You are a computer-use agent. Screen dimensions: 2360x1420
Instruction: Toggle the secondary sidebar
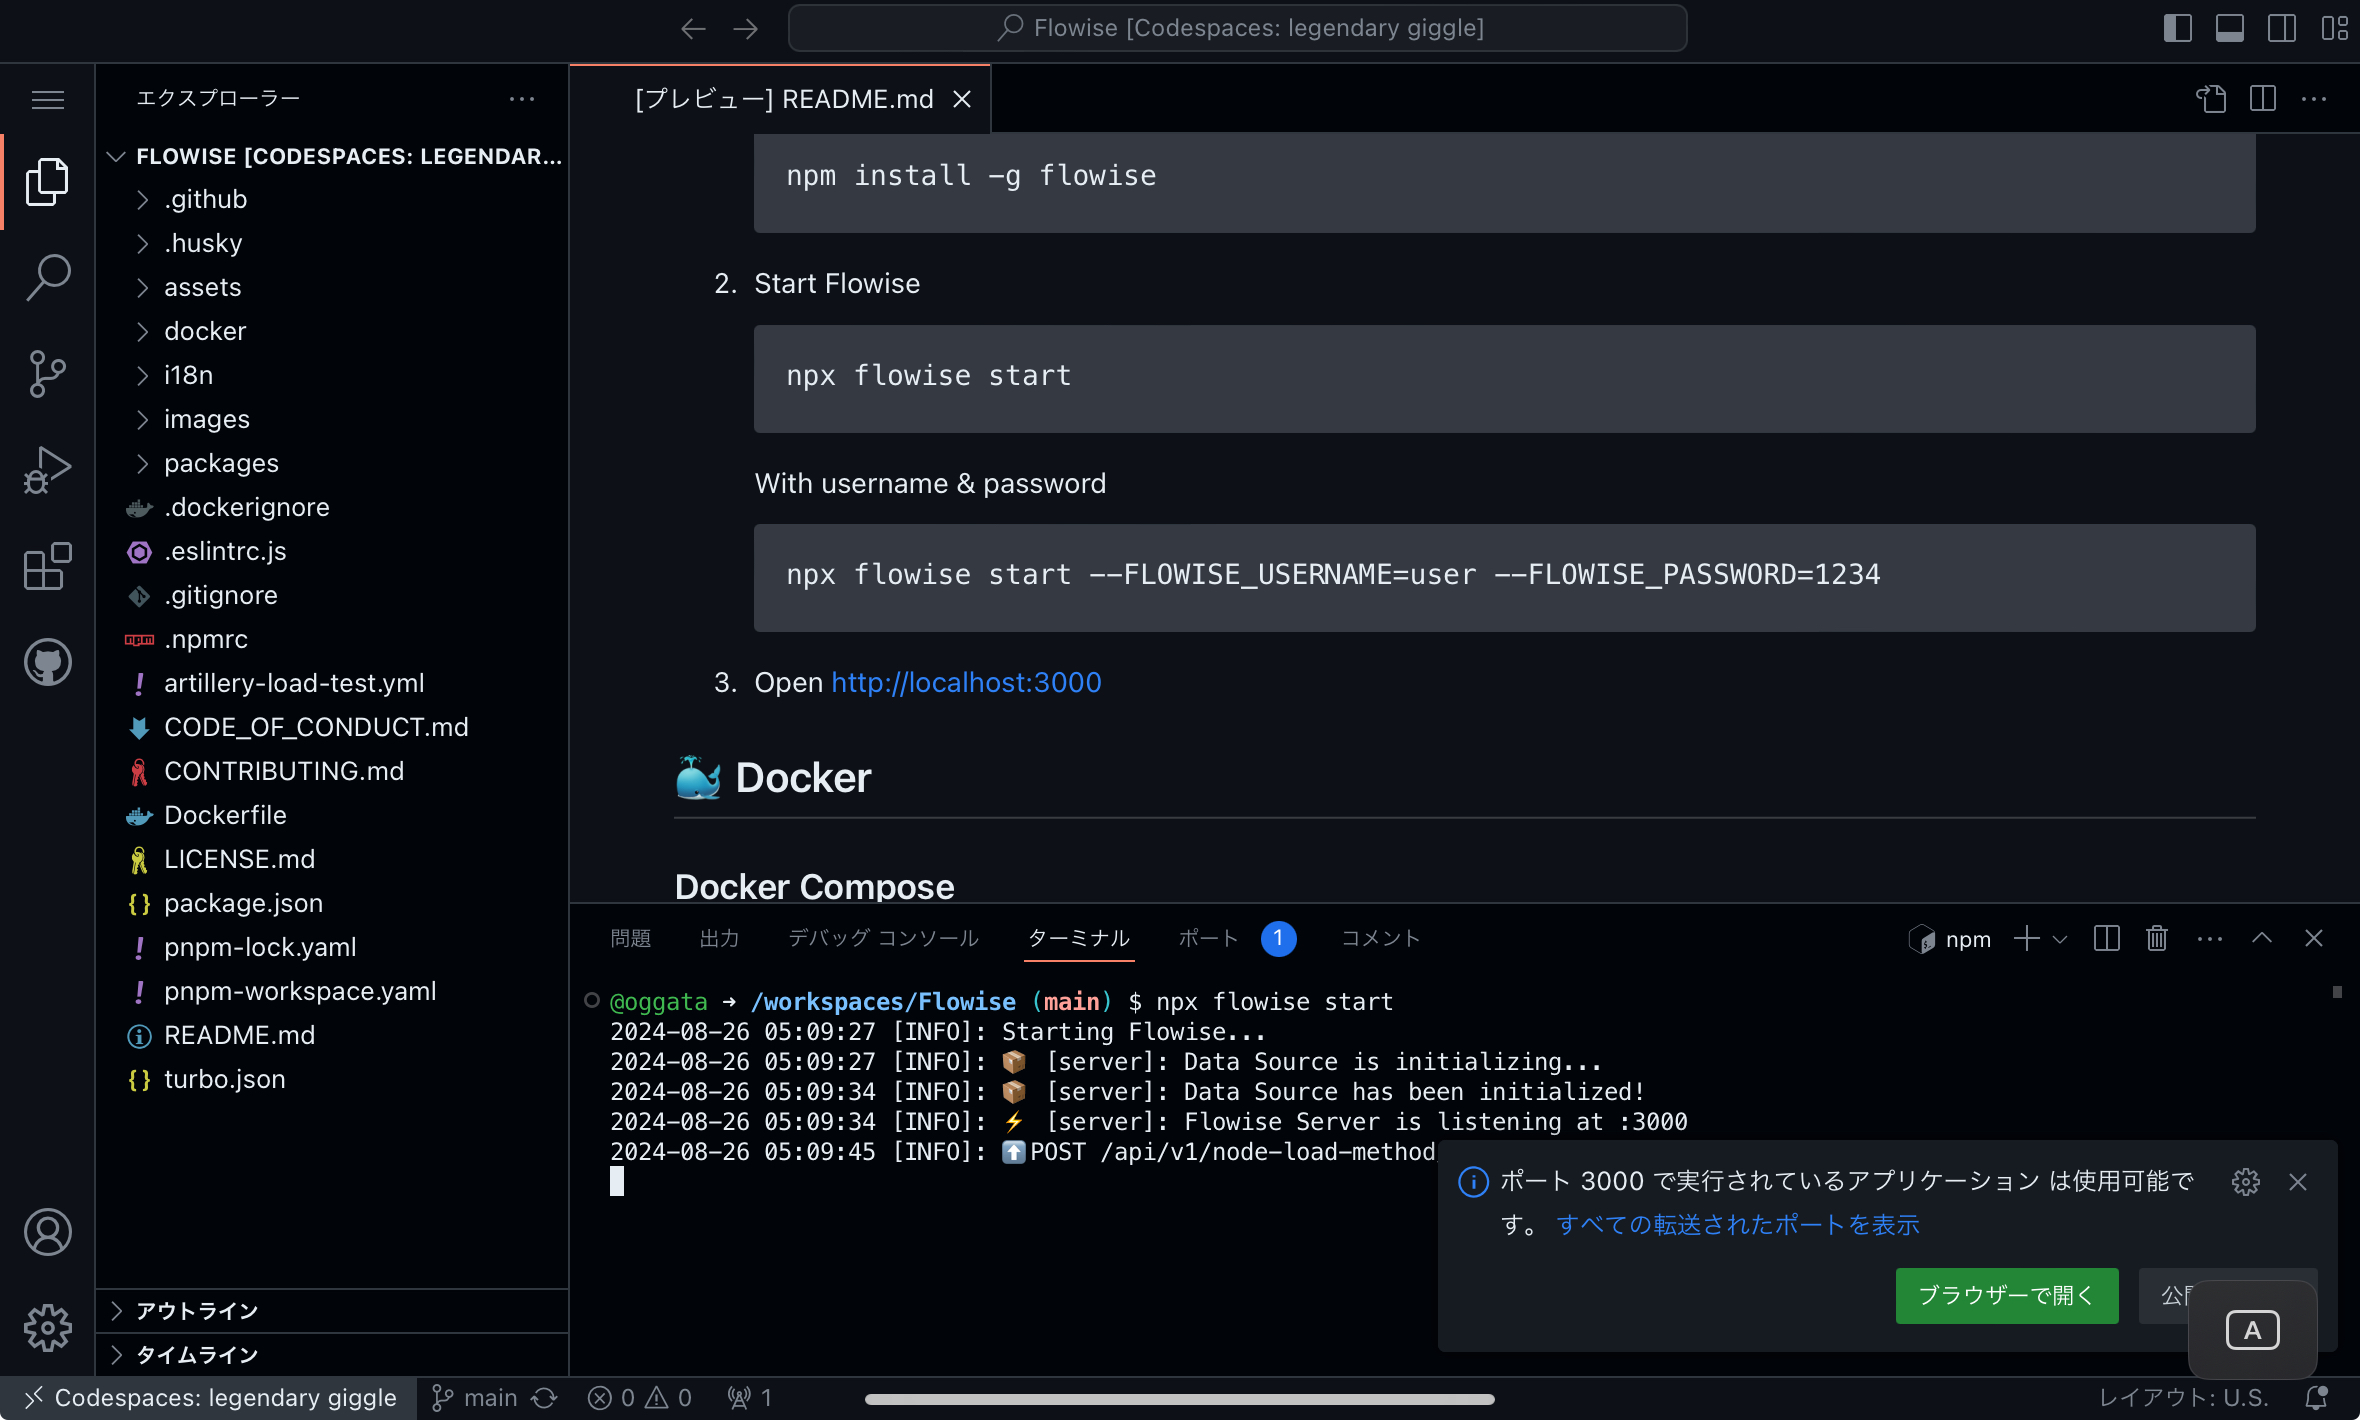tap(2283, 27)
